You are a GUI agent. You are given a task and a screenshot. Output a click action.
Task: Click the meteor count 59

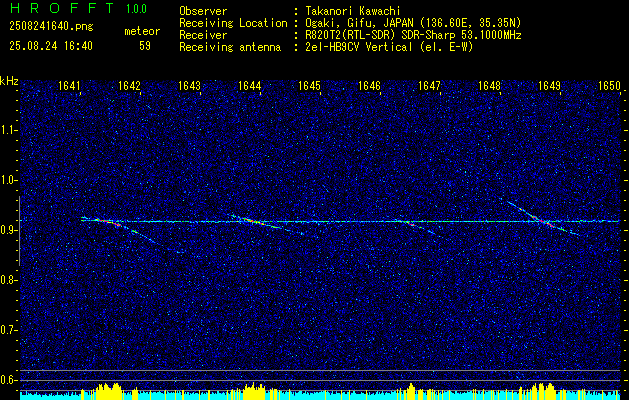pyautogui.click(x=145, y=46)
